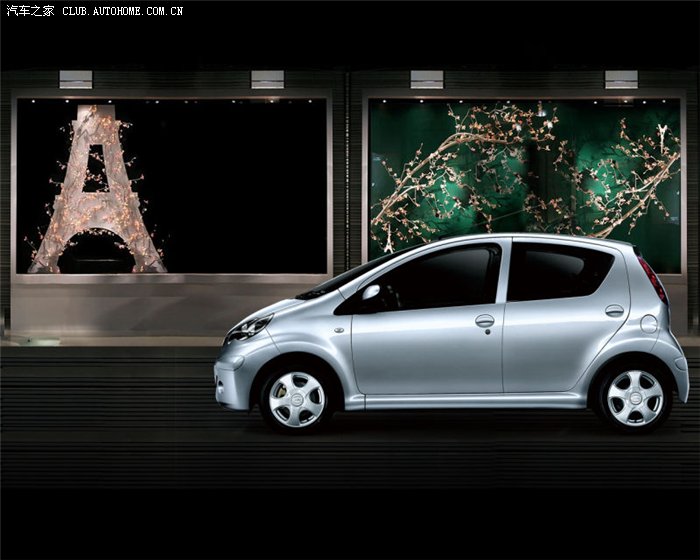Click the car's silver roof

[520, 239]
